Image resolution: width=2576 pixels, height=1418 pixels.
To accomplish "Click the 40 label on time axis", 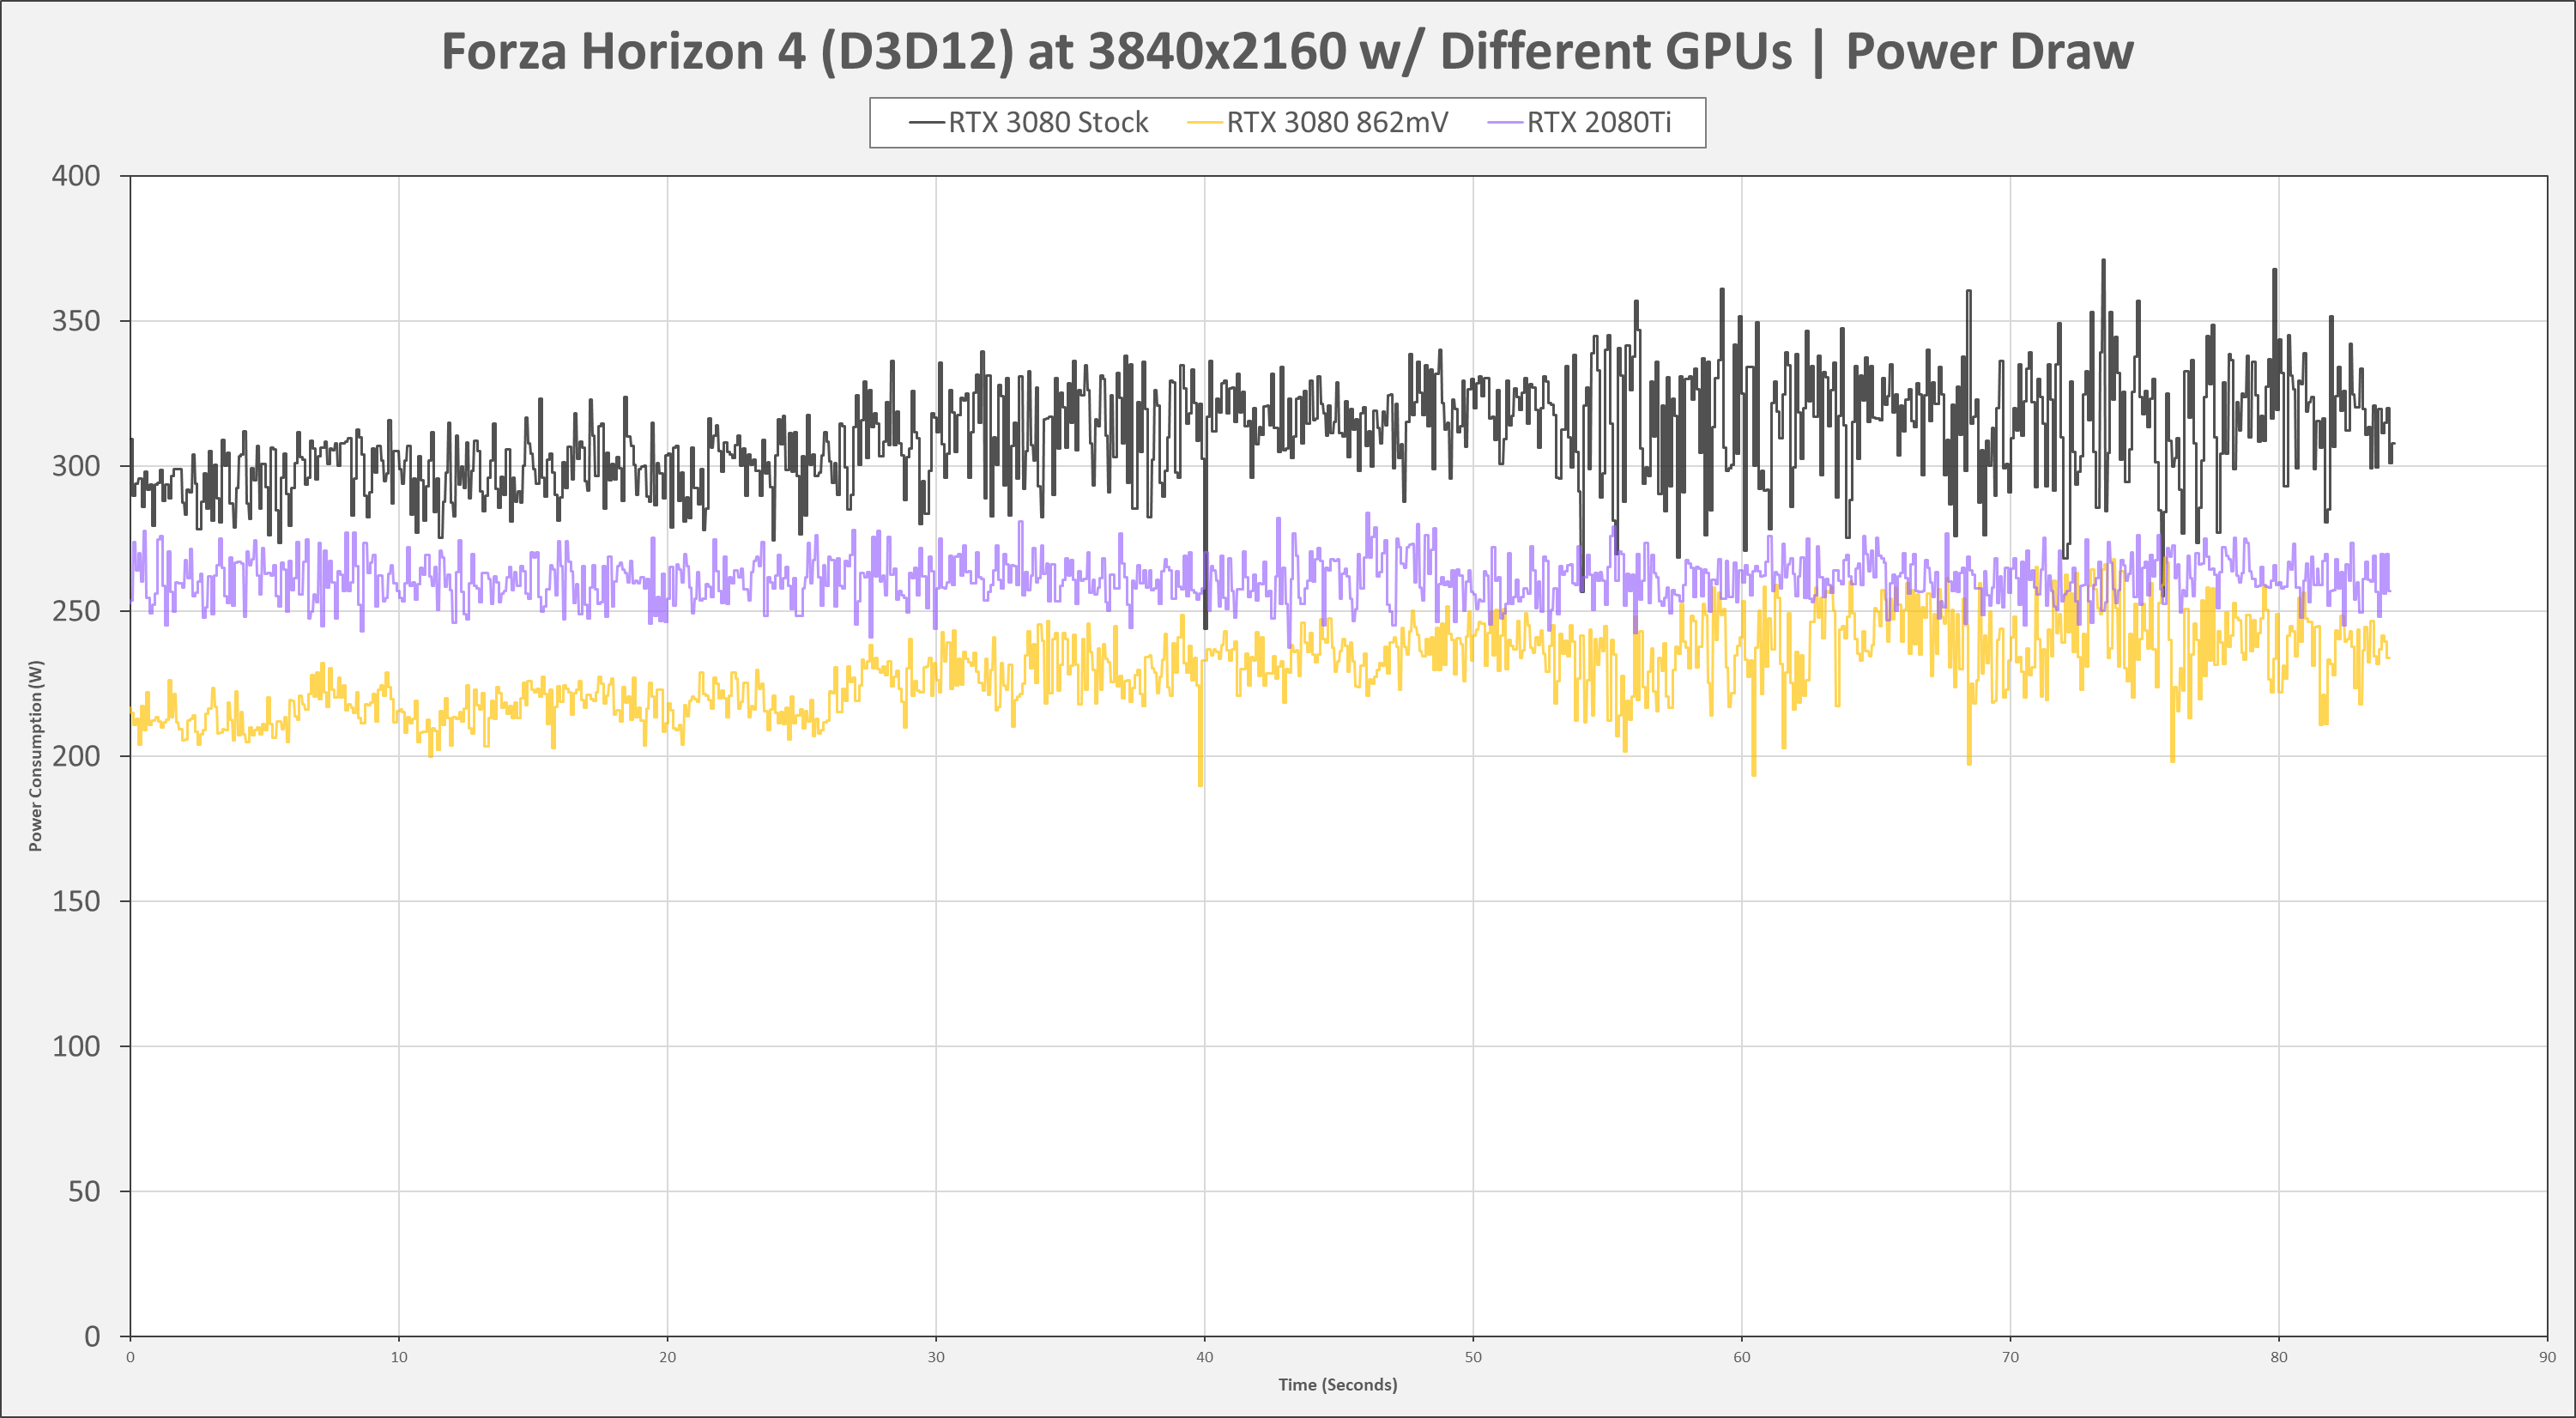I will [1204, 1358].
